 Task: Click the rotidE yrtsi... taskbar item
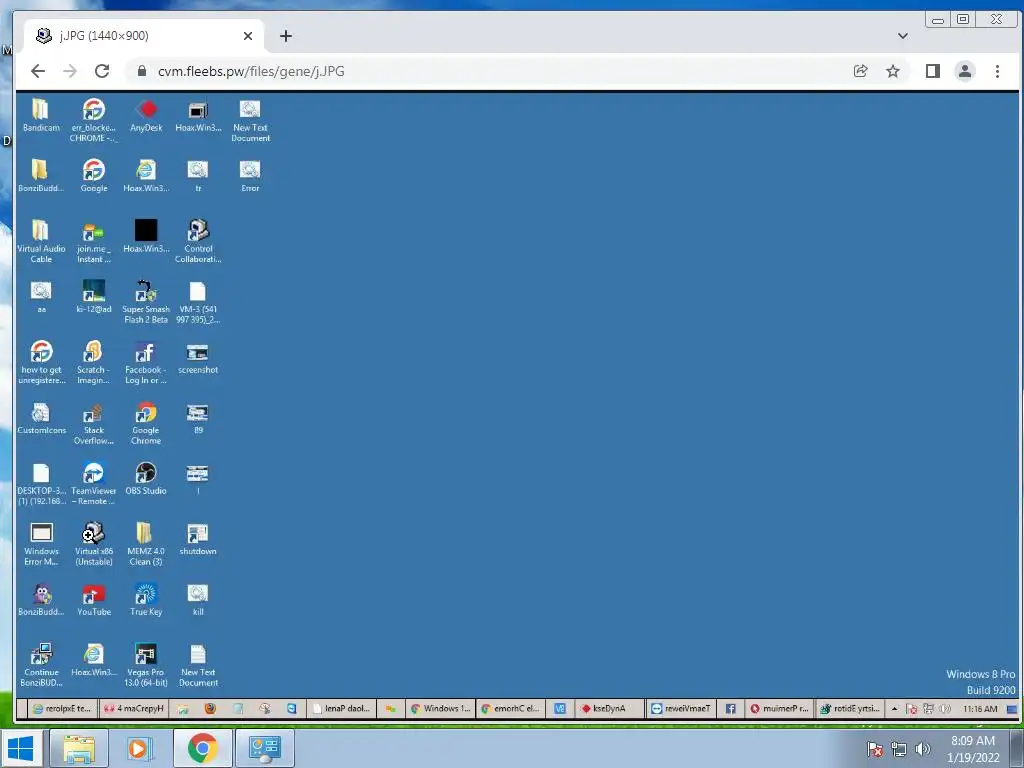click(850, 709)
